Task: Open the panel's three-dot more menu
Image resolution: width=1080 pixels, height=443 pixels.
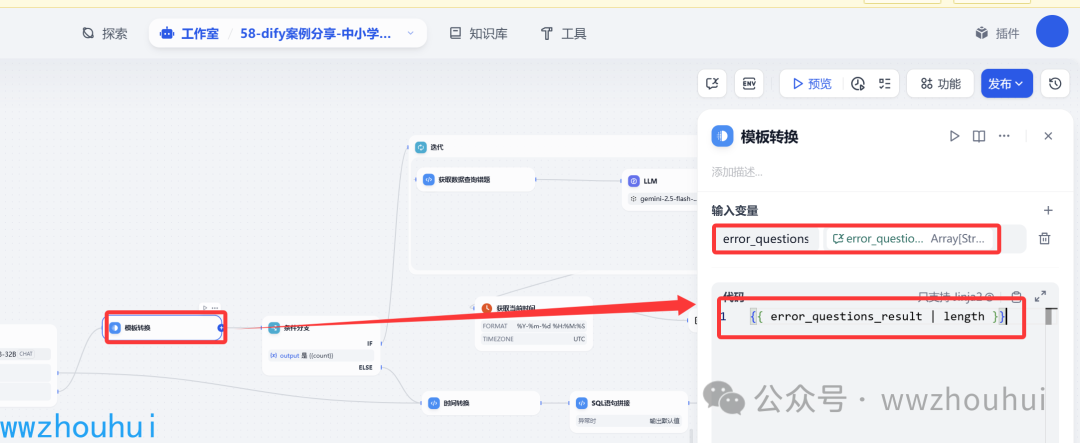Action: (x=1004, y=136)
